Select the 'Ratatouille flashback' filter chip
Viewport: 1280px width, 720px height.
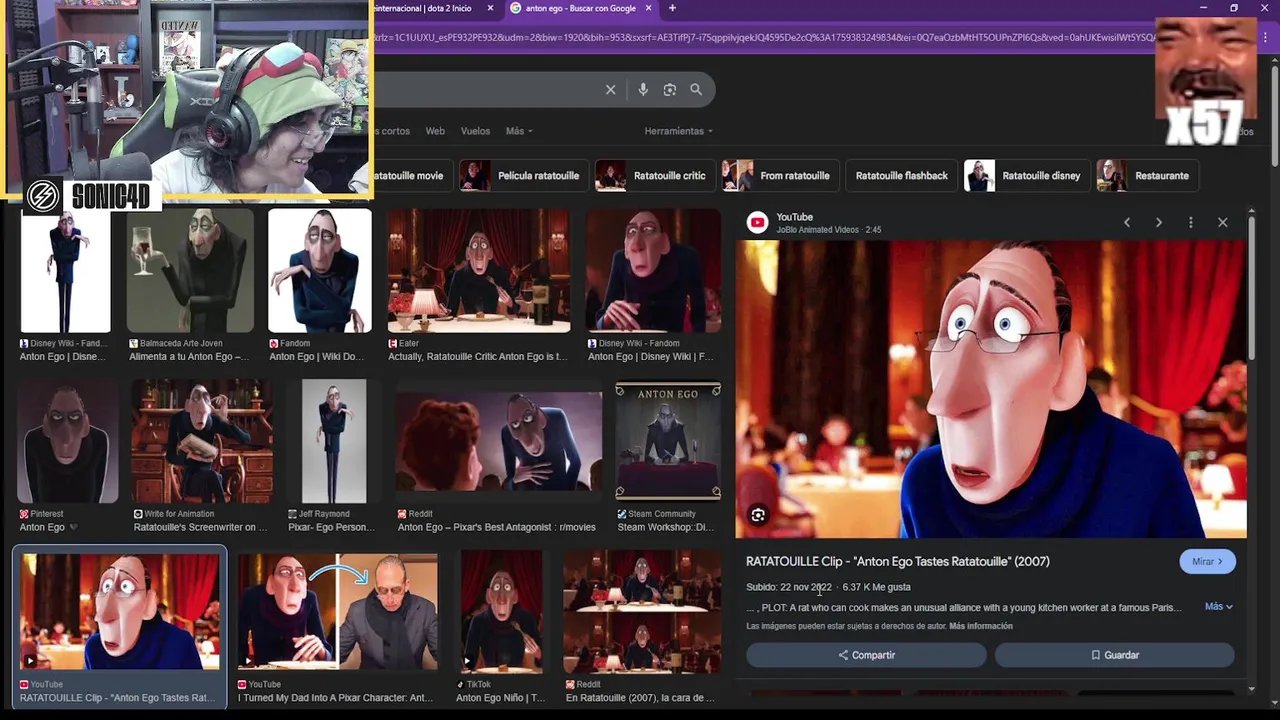pyautogui.click(x=901, y=176)
